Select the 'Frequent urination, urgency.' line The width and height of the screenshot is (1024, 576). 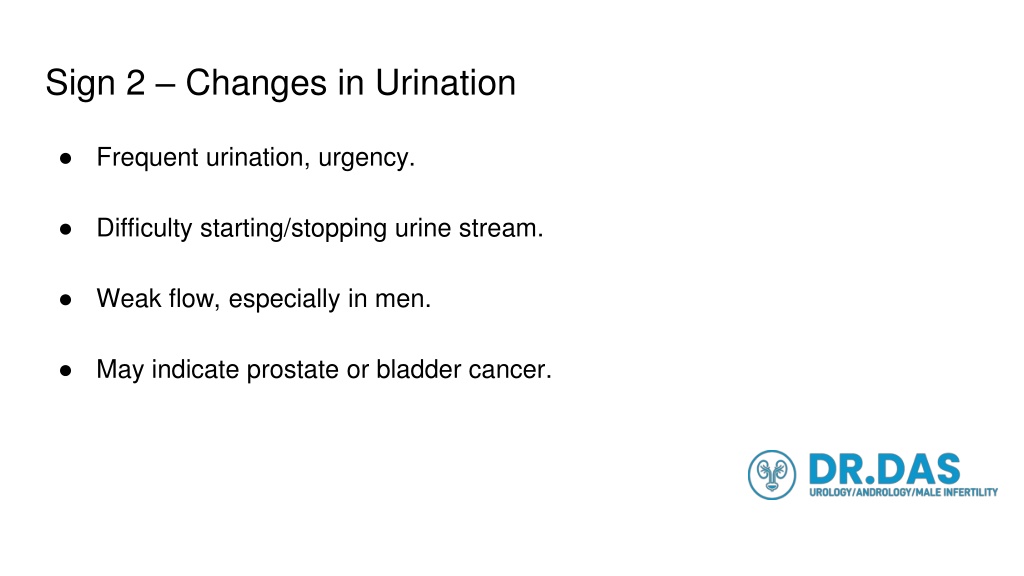pos(256,158)
